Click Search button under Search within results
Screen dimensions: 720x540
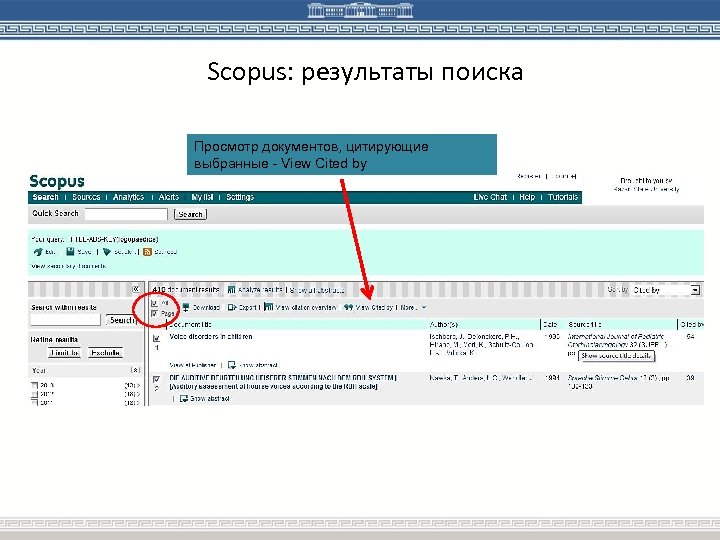pyautogui.click(x=121, y=320)
